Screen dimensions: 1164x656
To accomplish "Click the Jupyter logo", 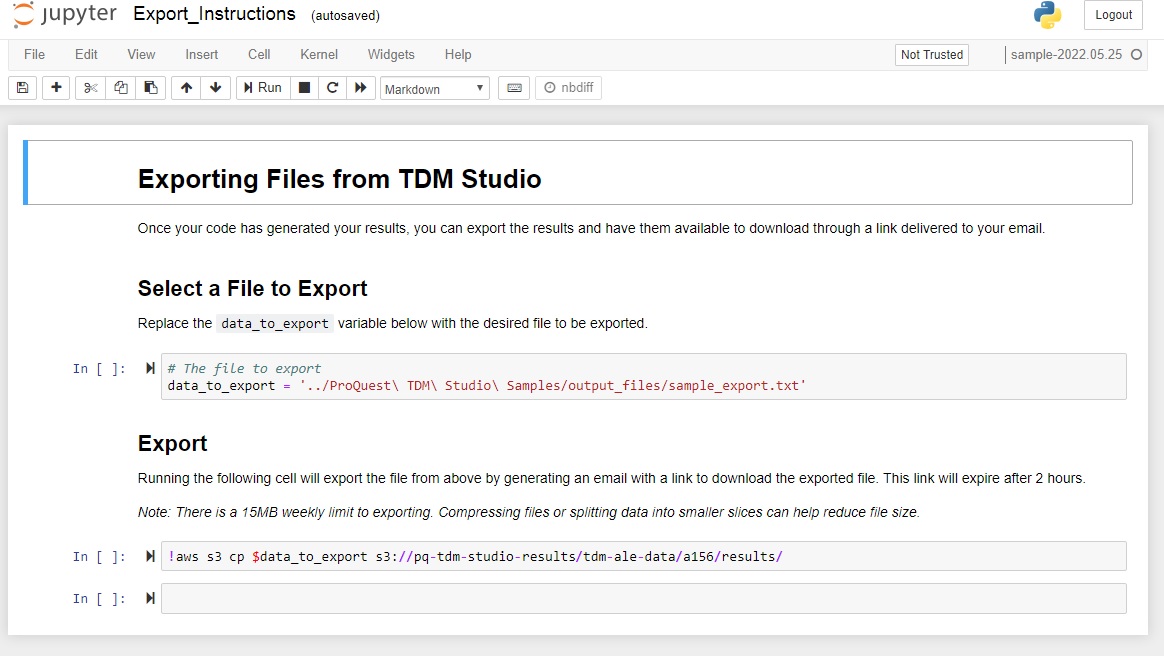I will [x=65, y=14].
